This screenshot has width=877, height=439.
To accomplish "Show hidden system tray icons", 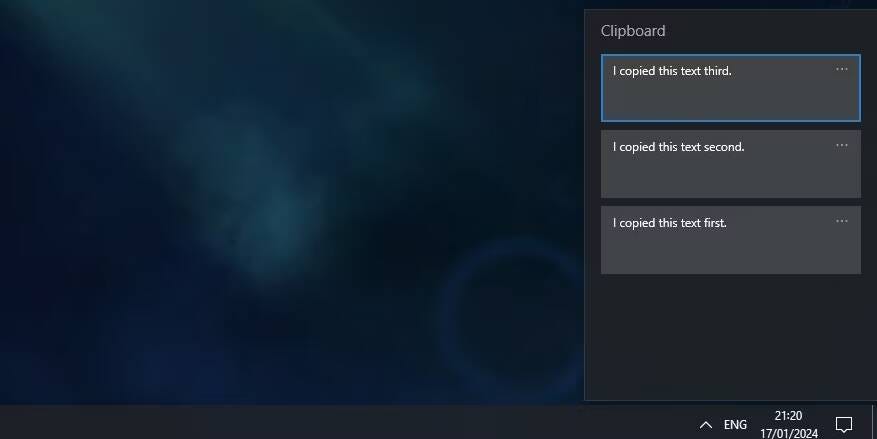I will (x=706, y=425).
